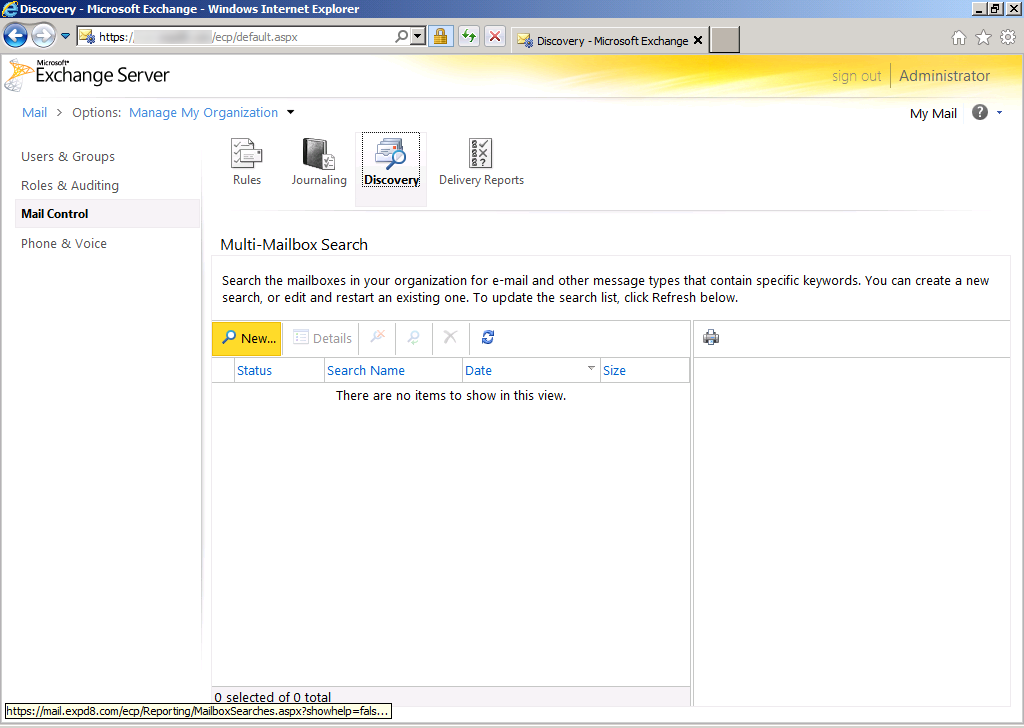
Task: Click the Date column sort arrow
Action: (x=591, y=368)
